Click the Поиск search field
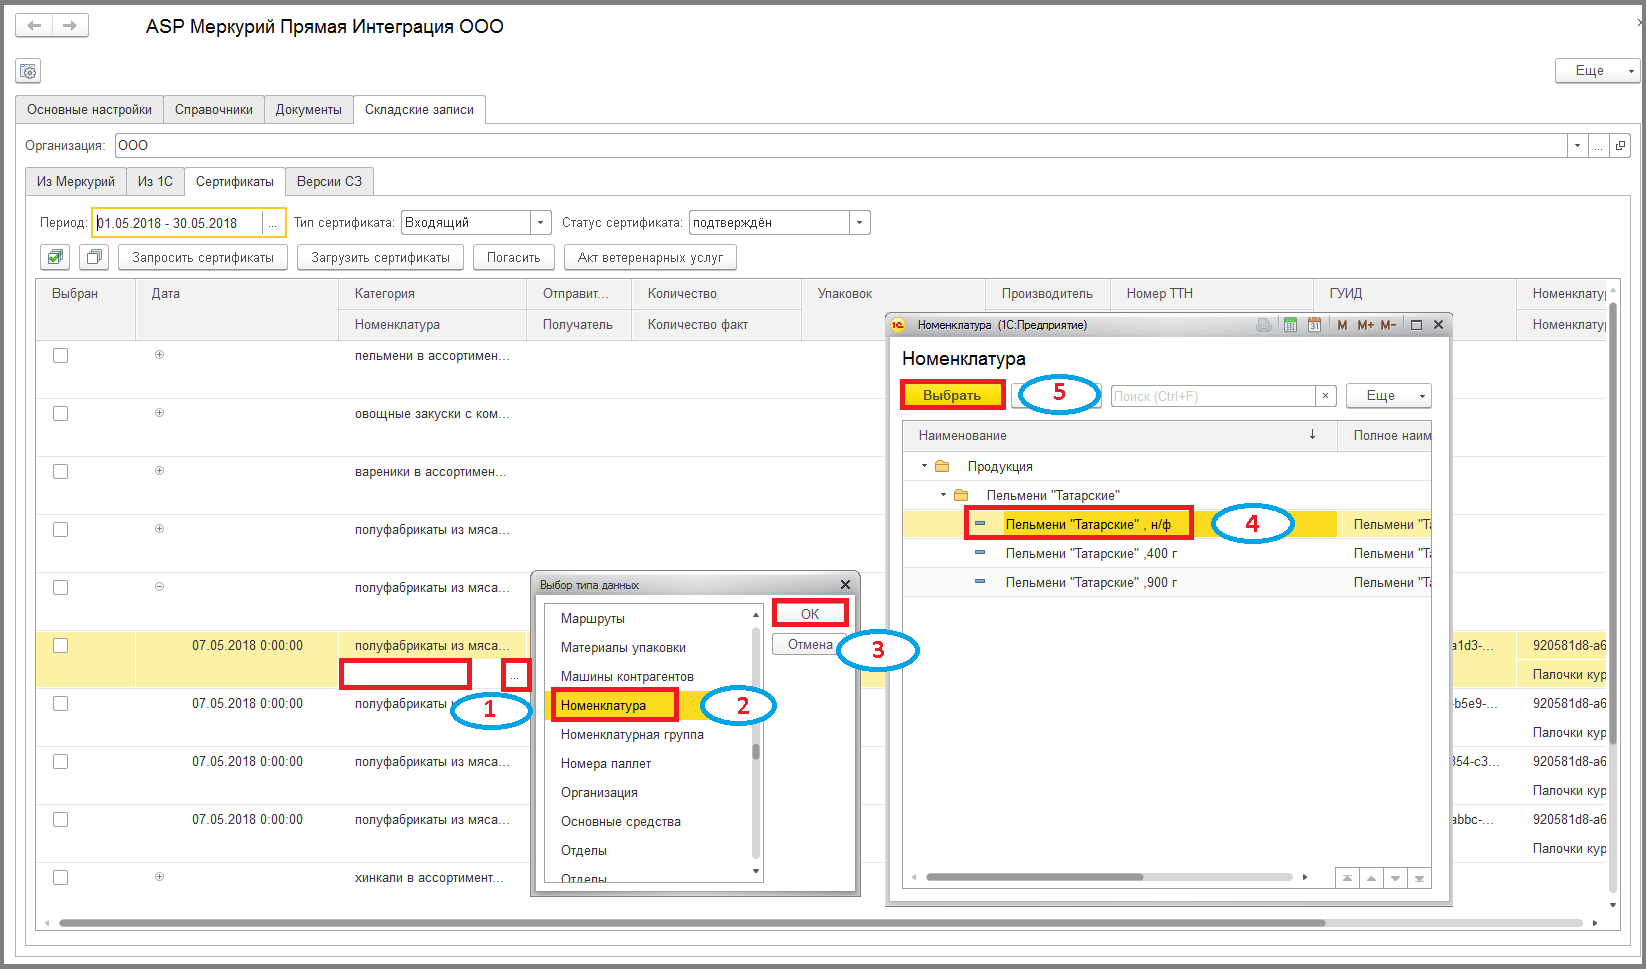 point(1214,396)
